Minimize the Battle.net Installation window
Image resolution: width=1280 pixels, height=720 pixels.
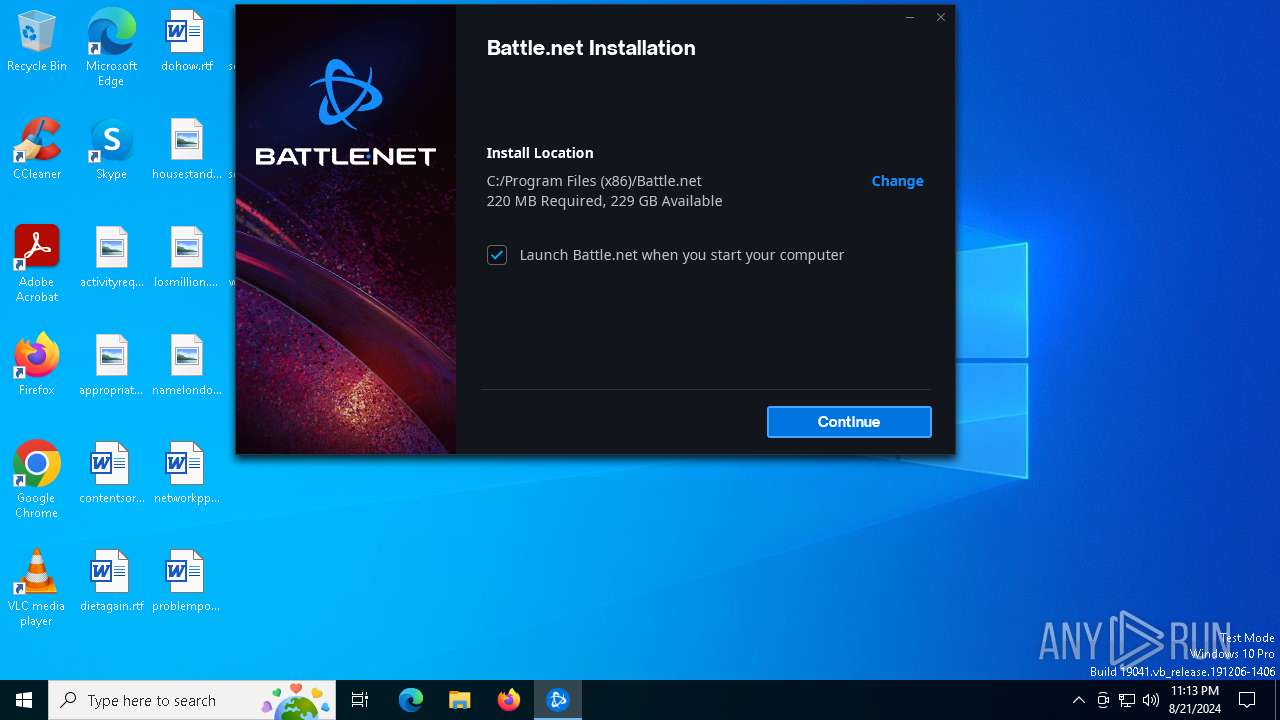pos(909,17)
